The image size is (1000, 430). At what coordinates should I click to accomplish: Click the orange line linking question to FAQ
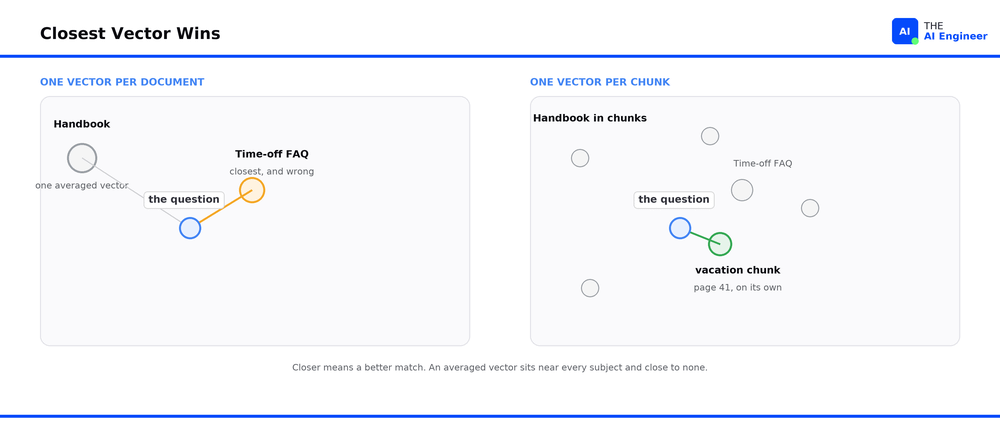coord(221,209)
